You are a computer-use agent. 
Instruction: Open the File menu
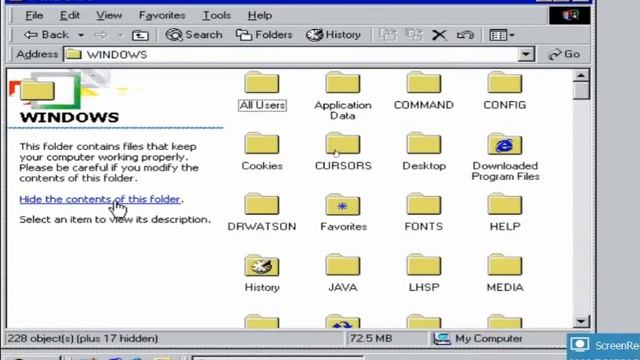coord(34,16)
